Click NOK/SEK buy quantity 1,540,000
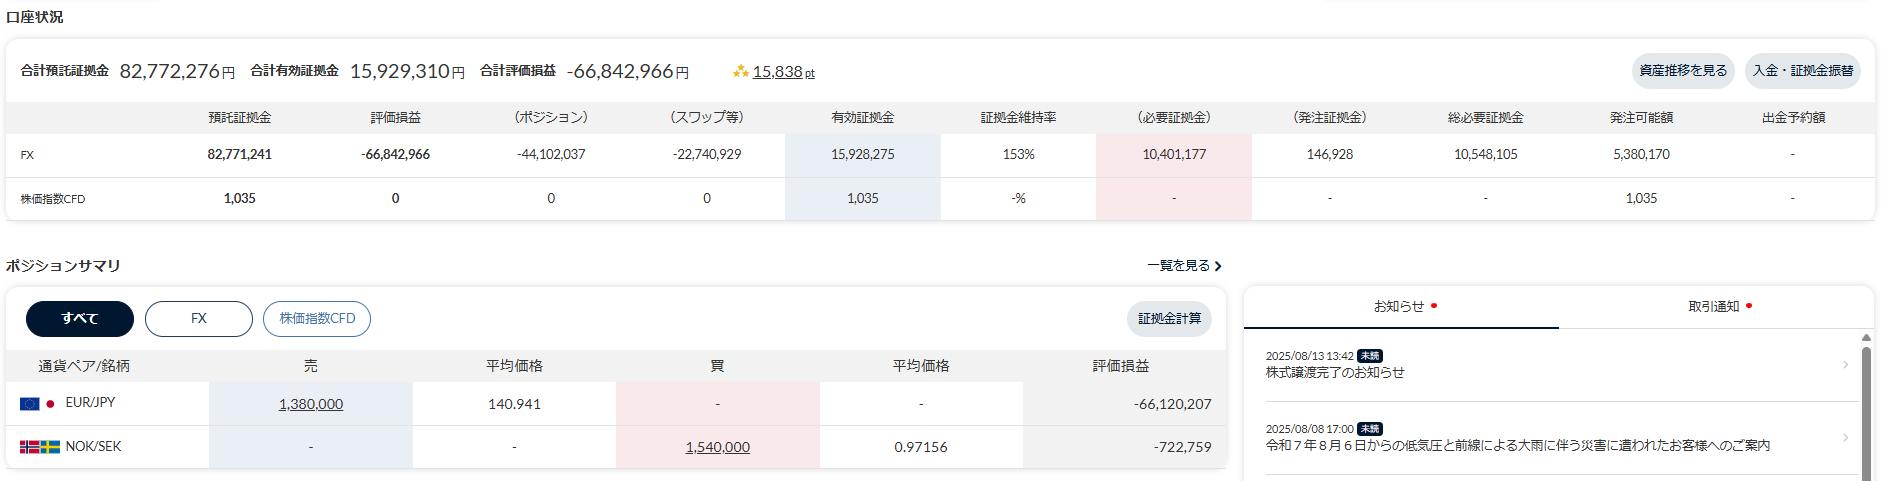The image size is (1881, 481). click(717, 447)
